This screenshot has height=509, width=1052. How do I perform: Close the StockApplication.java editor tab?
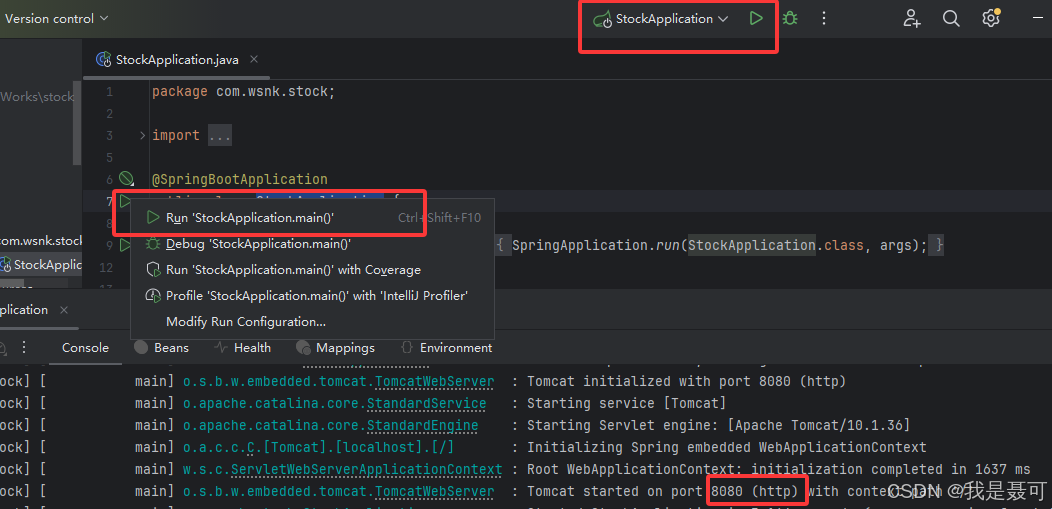pos(254,59)
